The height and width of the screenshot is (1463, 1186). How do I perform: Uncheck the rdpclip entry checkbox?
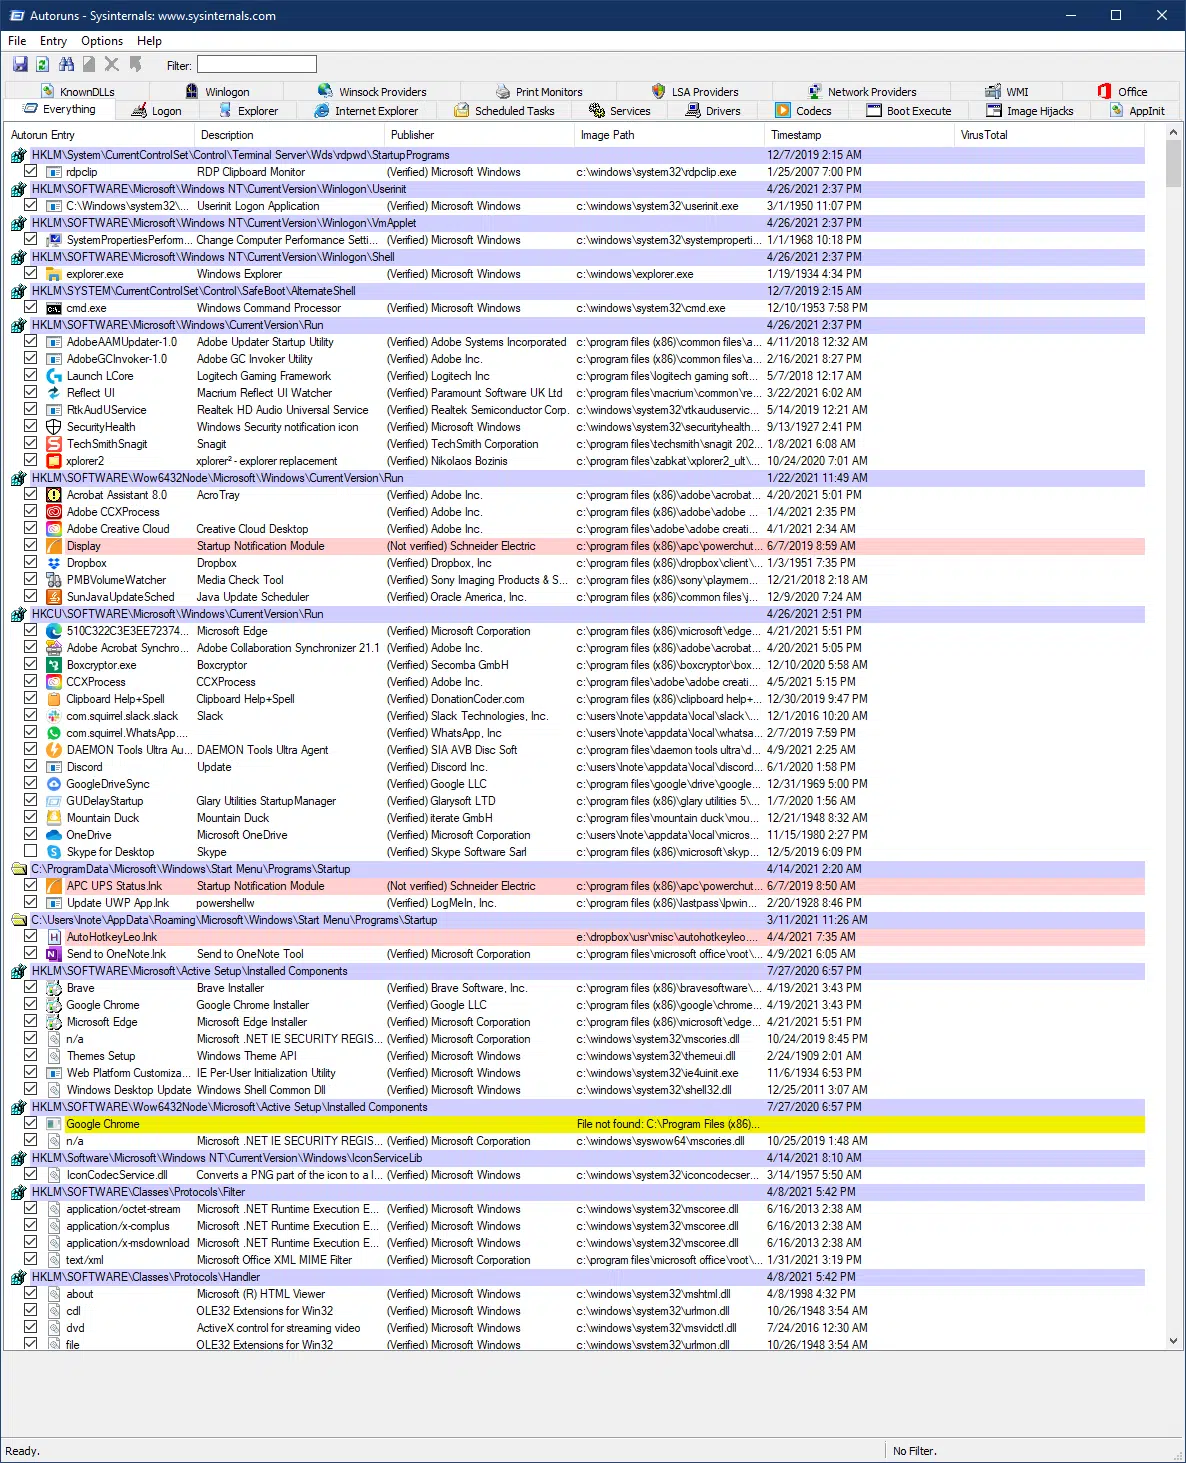pos(31,172)
